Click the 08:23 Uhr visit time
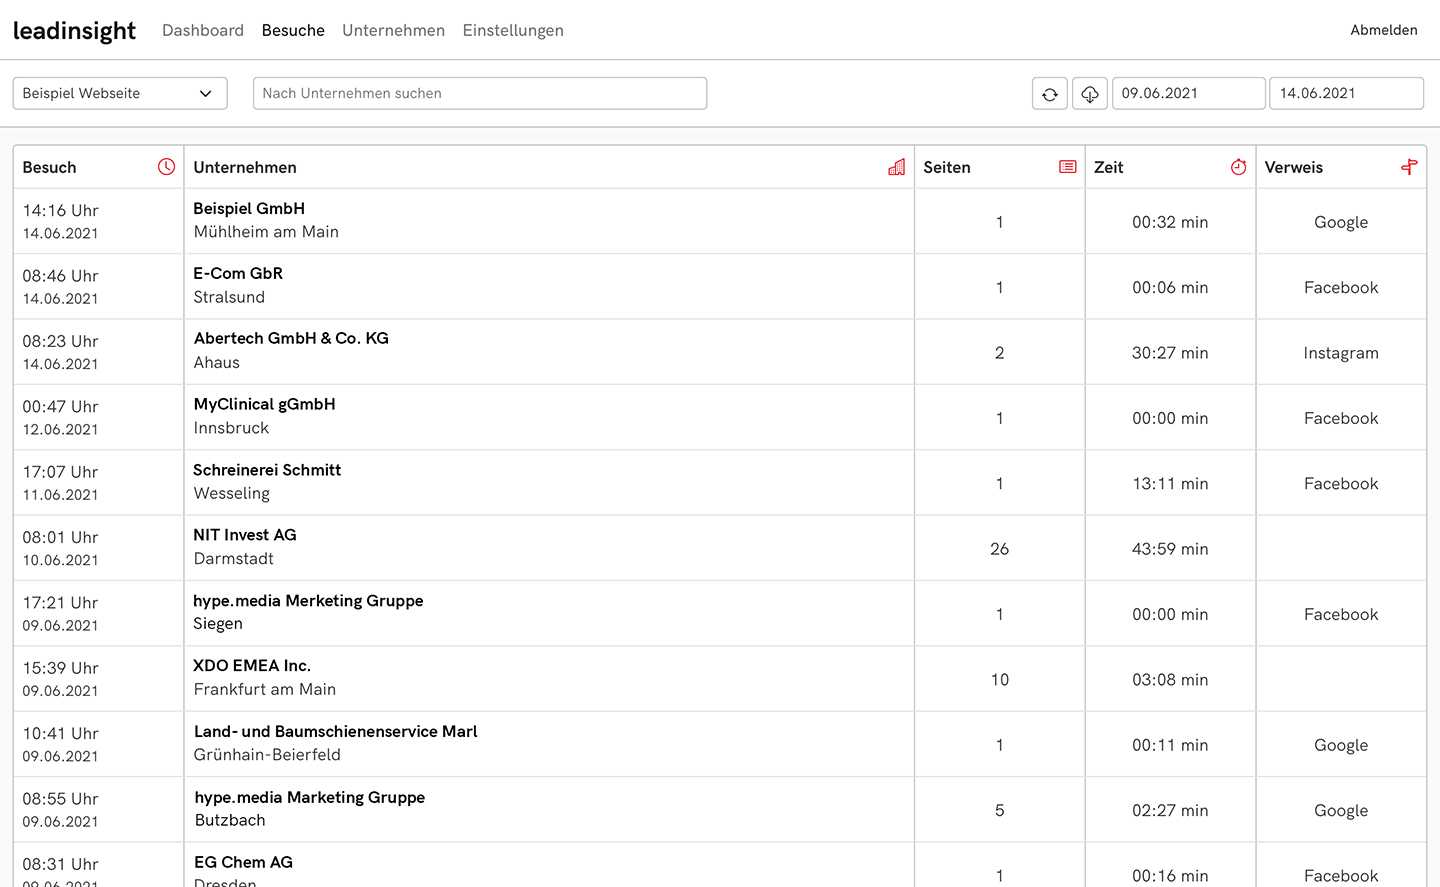Image resolution: width=1440 pixels, height=887 pixels. coord(61,341)
